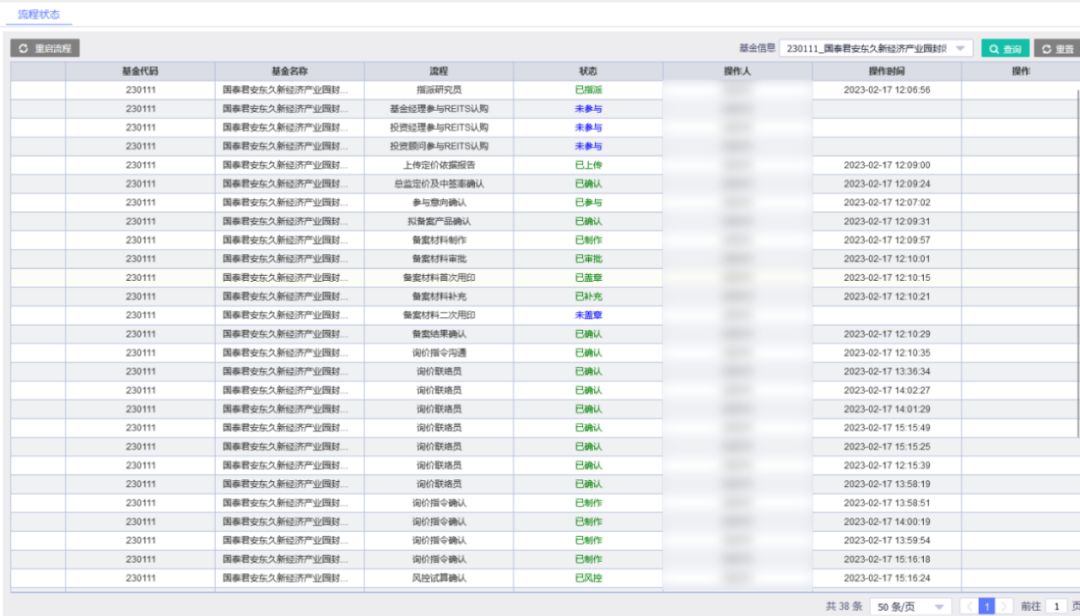Viewport: 1080px width, 616px height.
Task: Click the 前往 page number input field
Action: pyautogui.click(x=1056, y=606)
